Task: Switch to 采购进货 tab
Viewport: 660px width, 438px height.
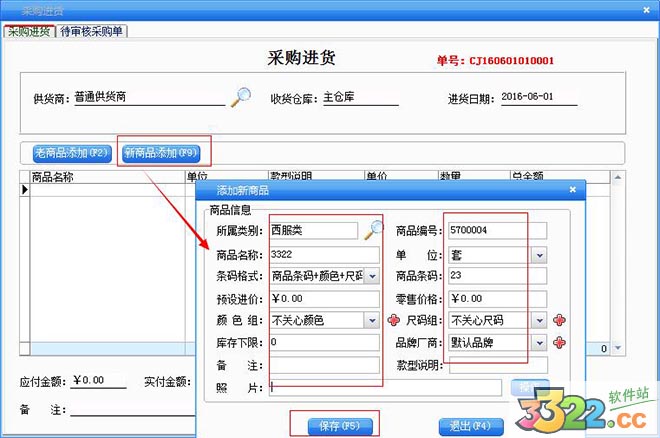Action: coord(29,31)
